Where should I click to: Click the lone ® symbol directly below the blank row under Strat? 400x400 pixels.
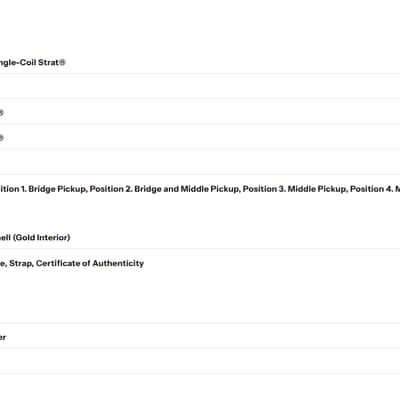[1, 113]
